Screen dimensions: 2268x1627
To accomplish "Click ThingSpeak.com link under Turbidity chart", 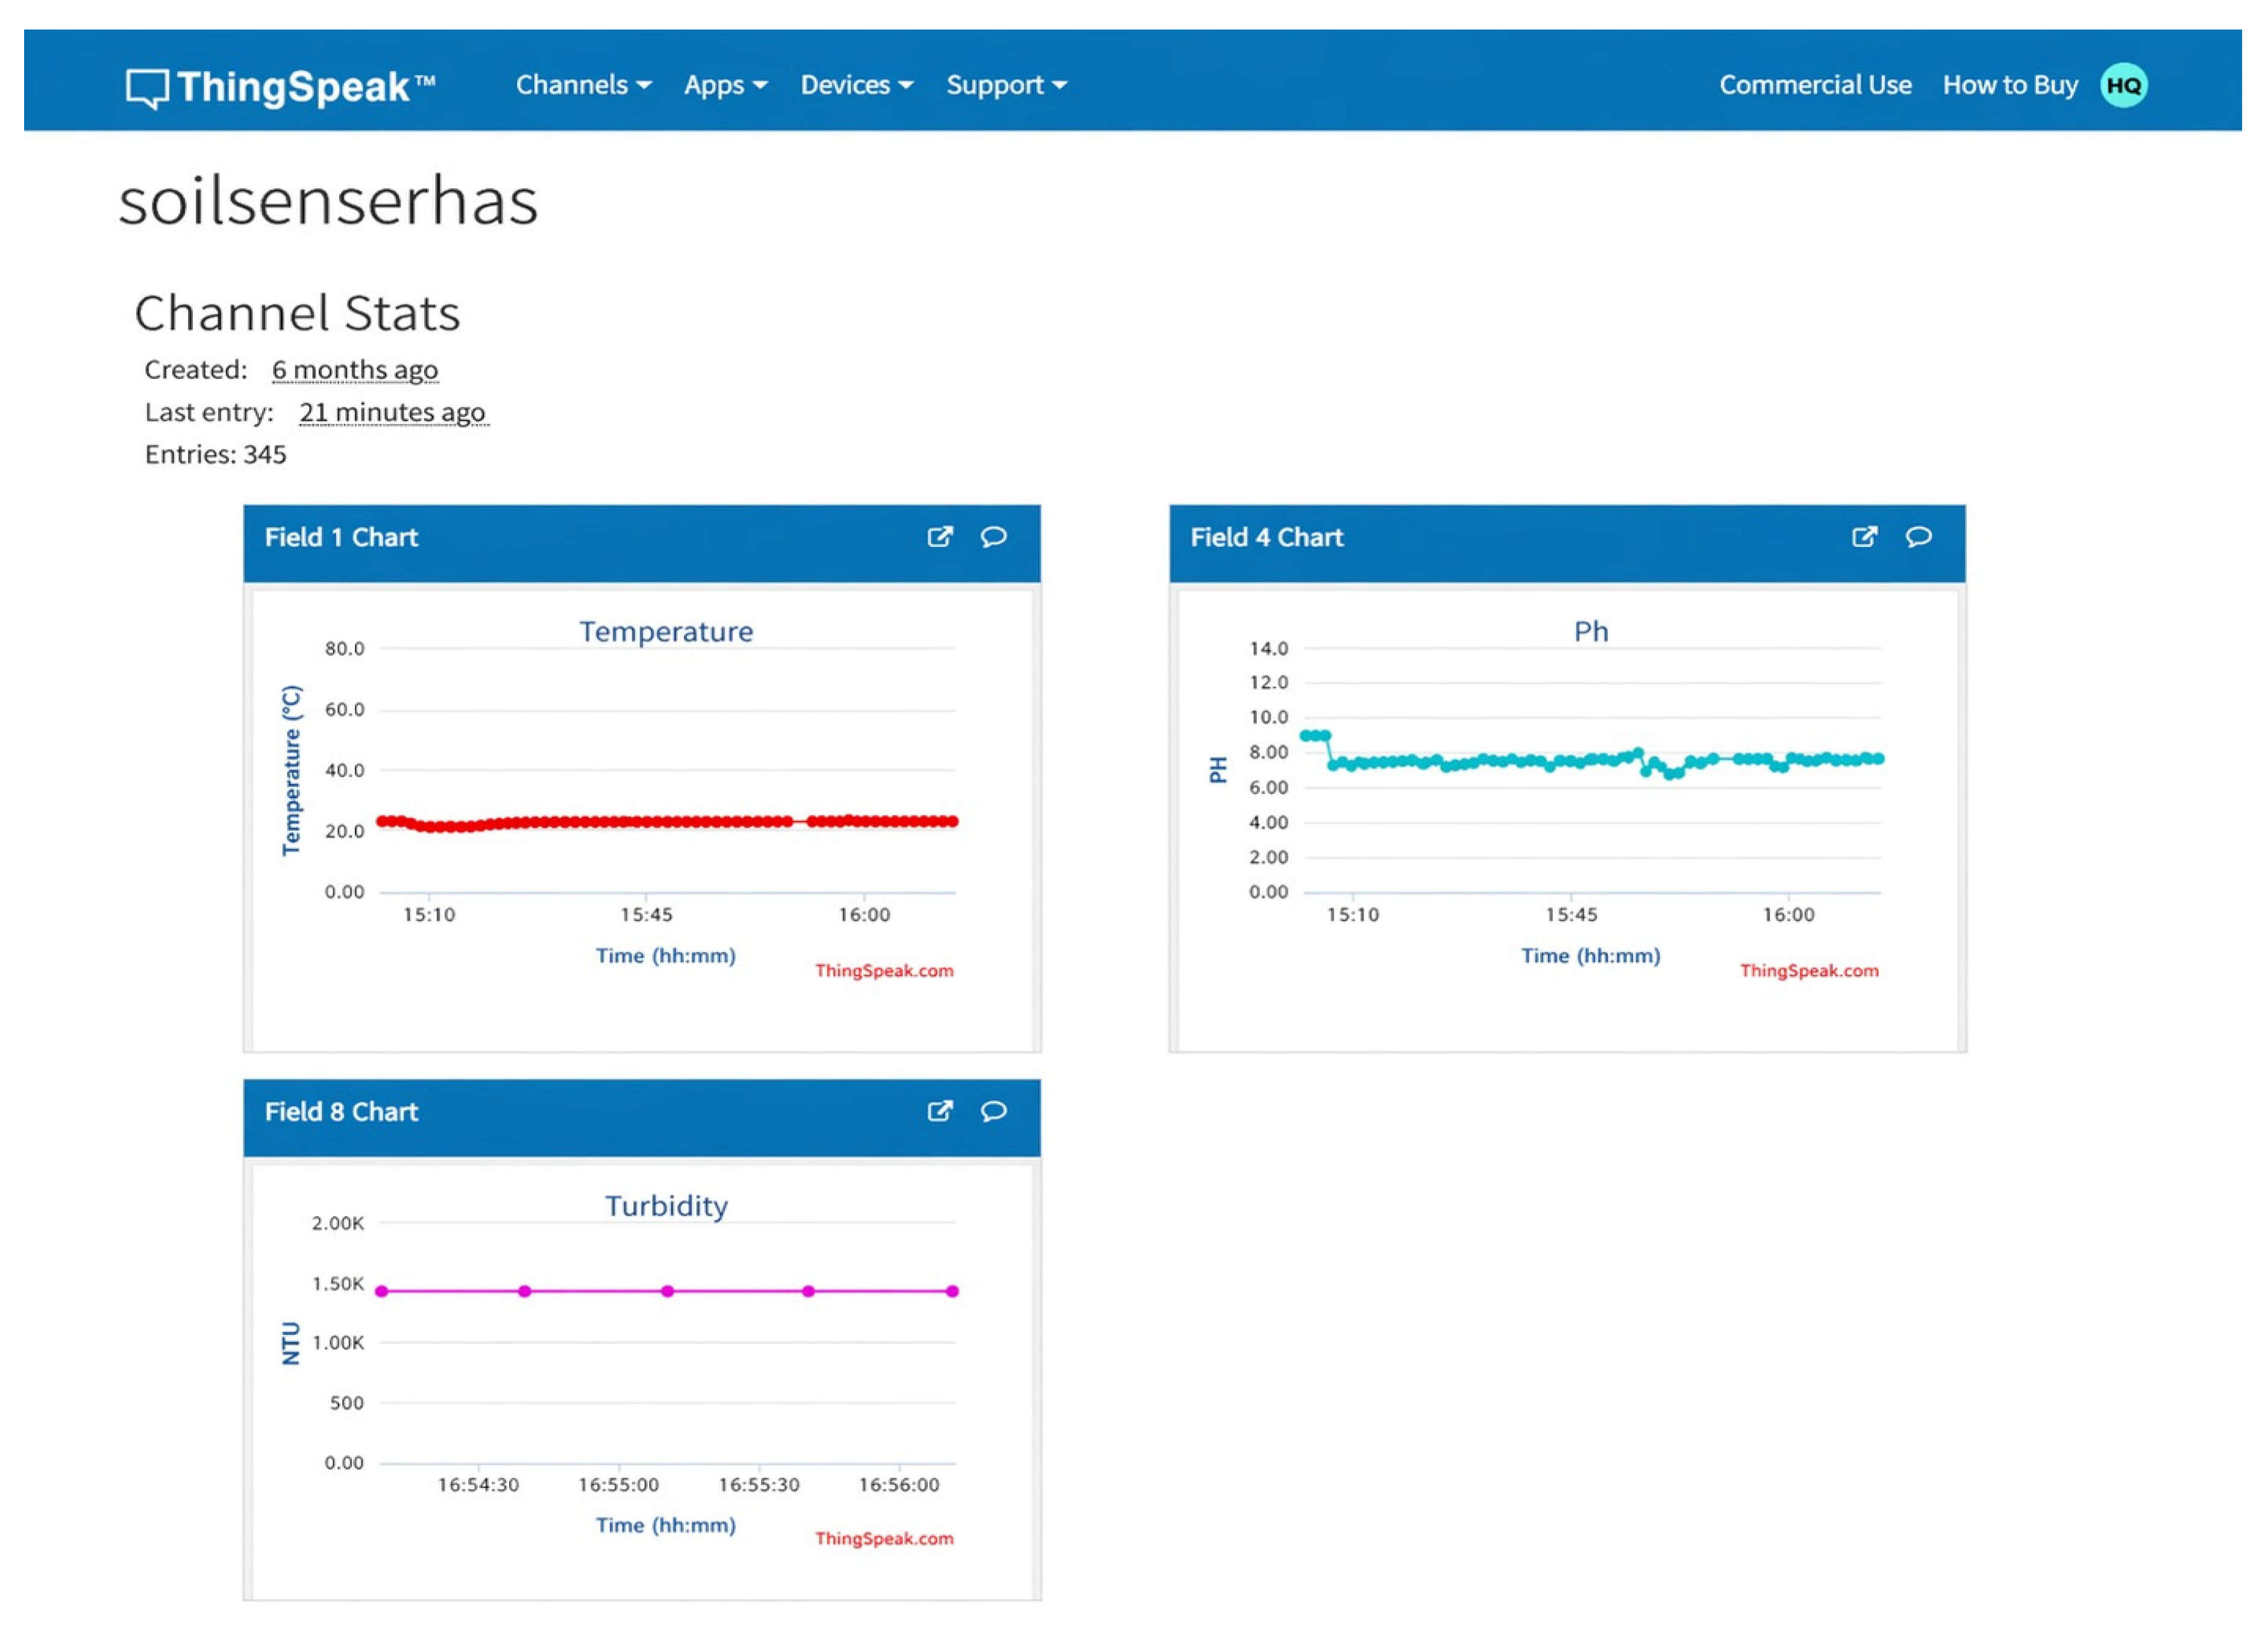I will [884, 1538].
